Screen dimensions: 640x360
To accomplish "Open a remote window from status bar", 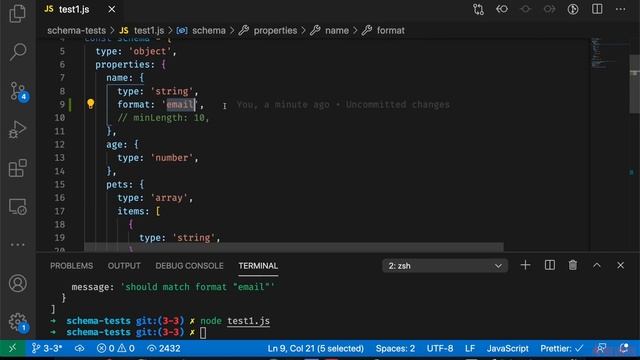I will tap(12, 348).
